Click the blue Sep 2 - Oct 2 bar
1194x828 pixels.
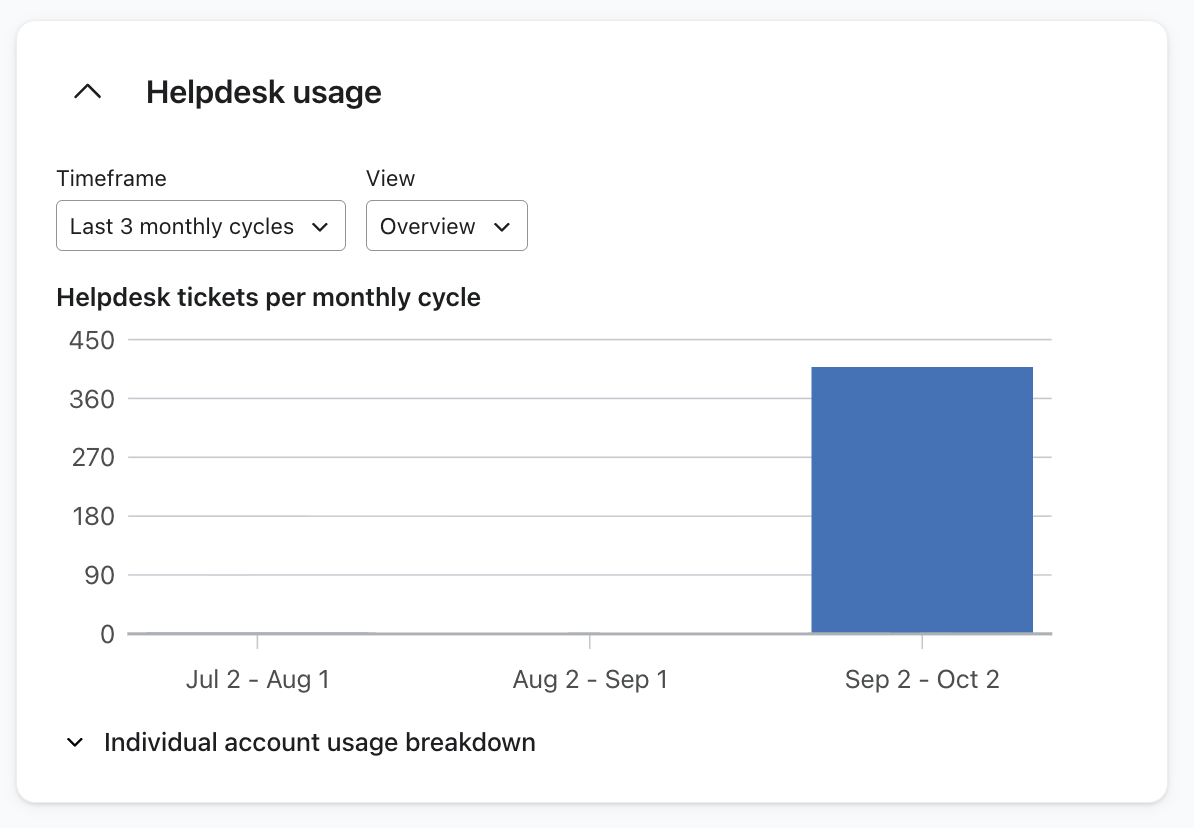(x=921, y=500)
